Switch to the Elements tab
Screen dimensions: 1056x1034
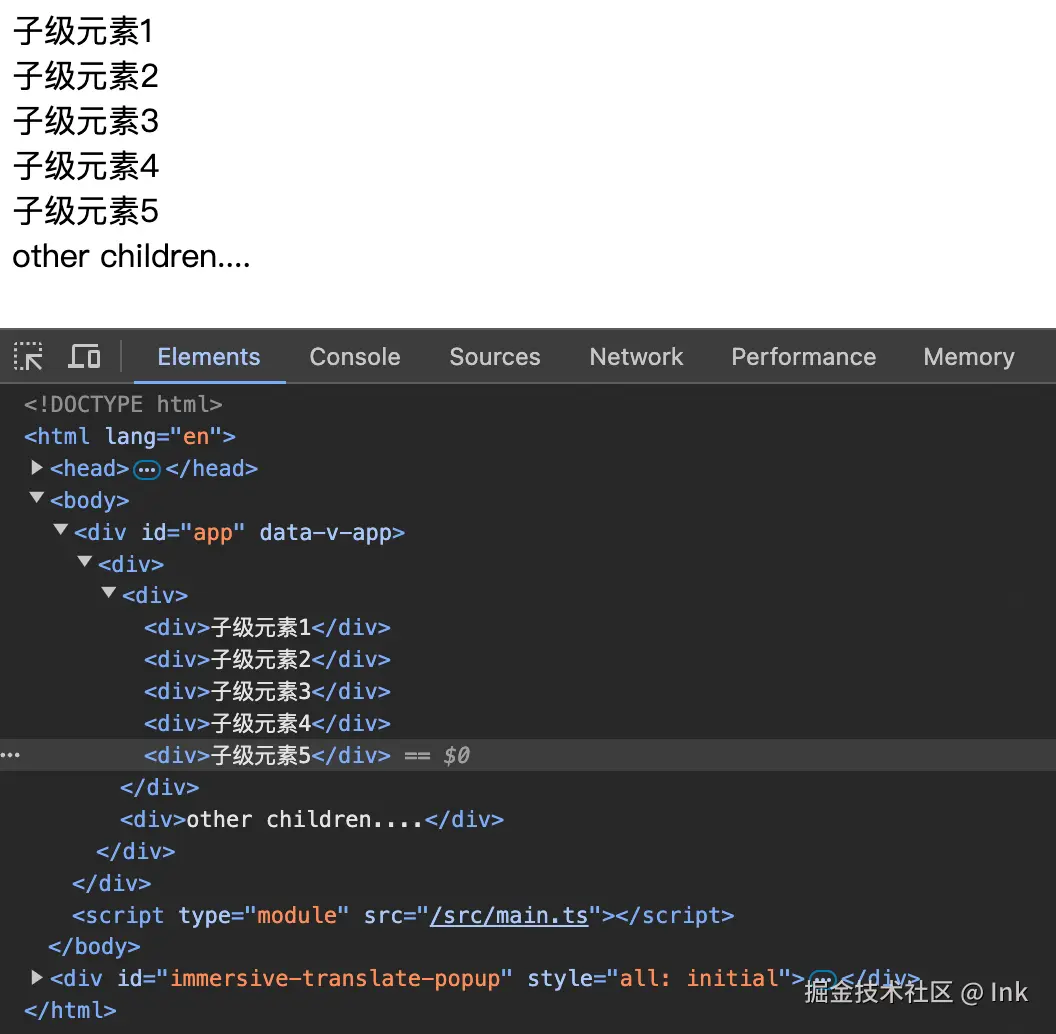(209, 356)
